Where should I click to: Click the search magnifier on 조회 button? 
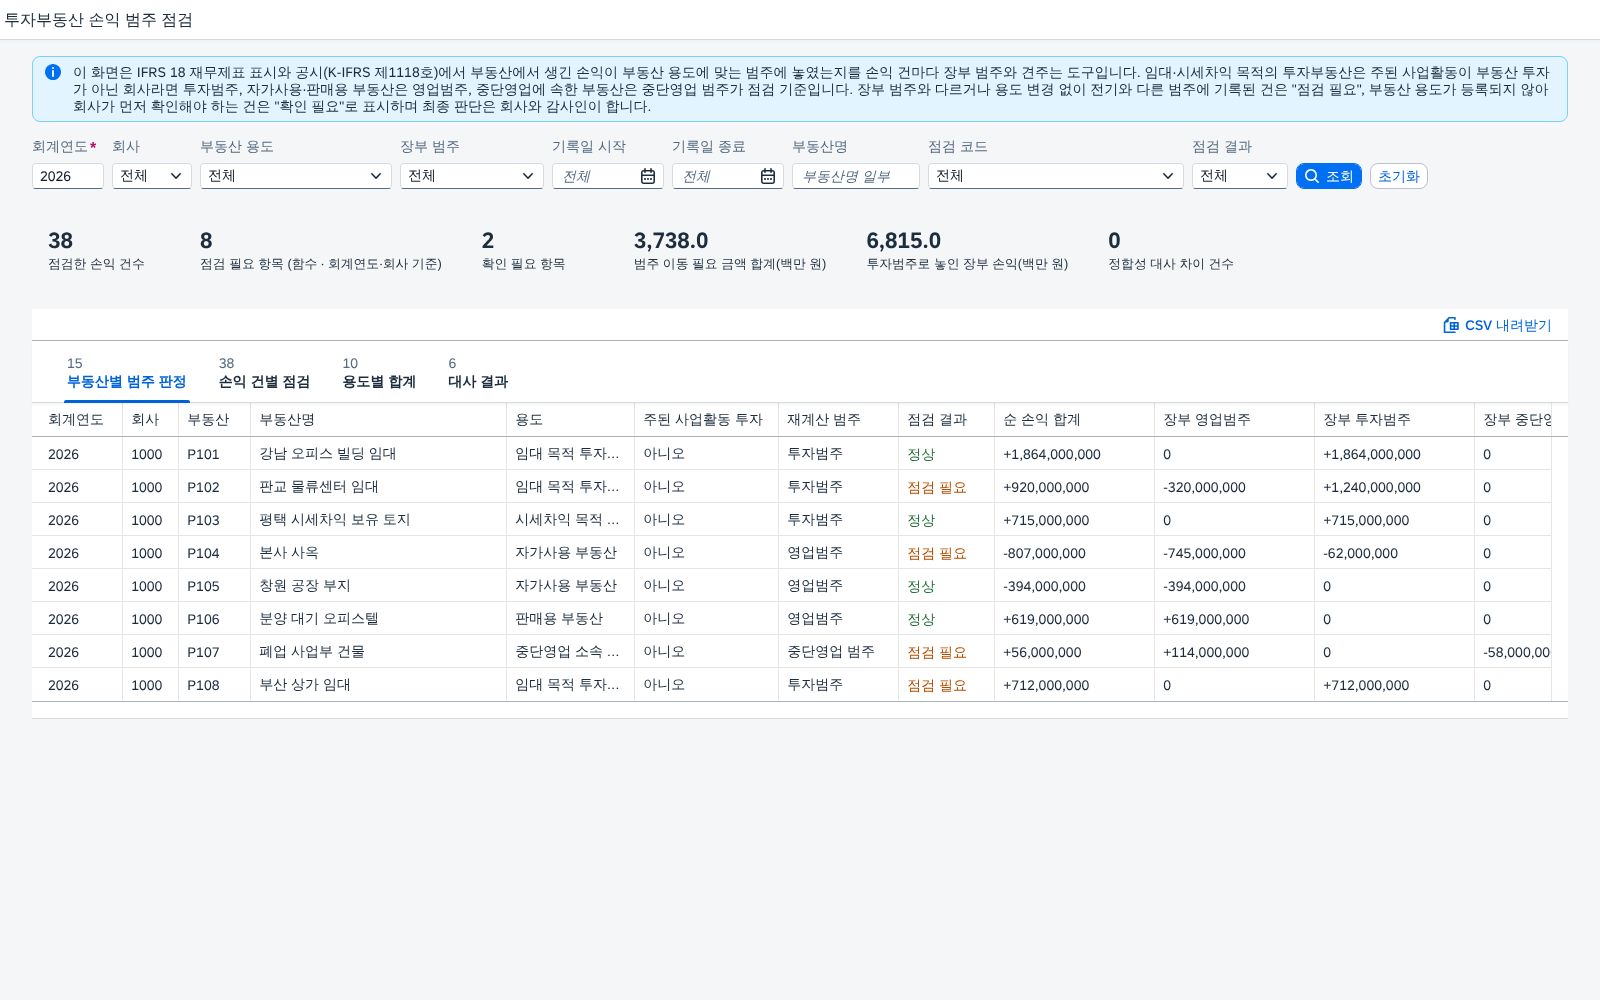(1312, 176)
